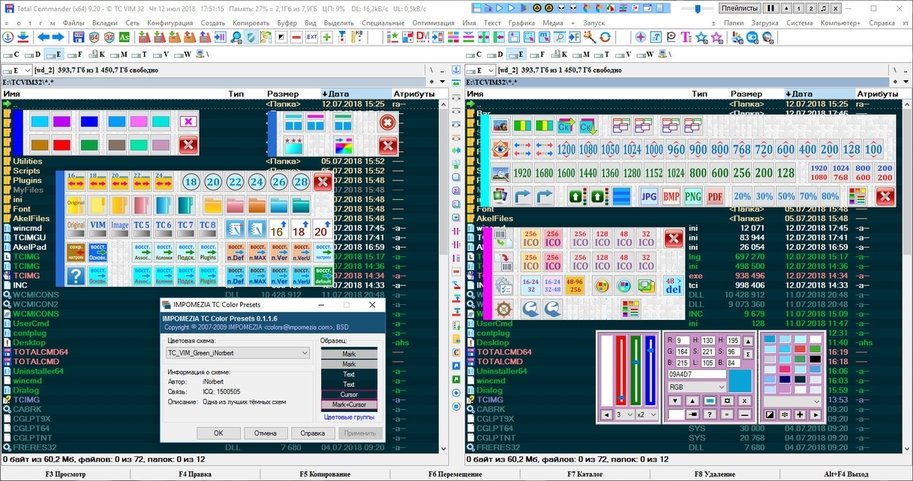Open the Выделить menu
913x481 pixels.
pos(339,23)
